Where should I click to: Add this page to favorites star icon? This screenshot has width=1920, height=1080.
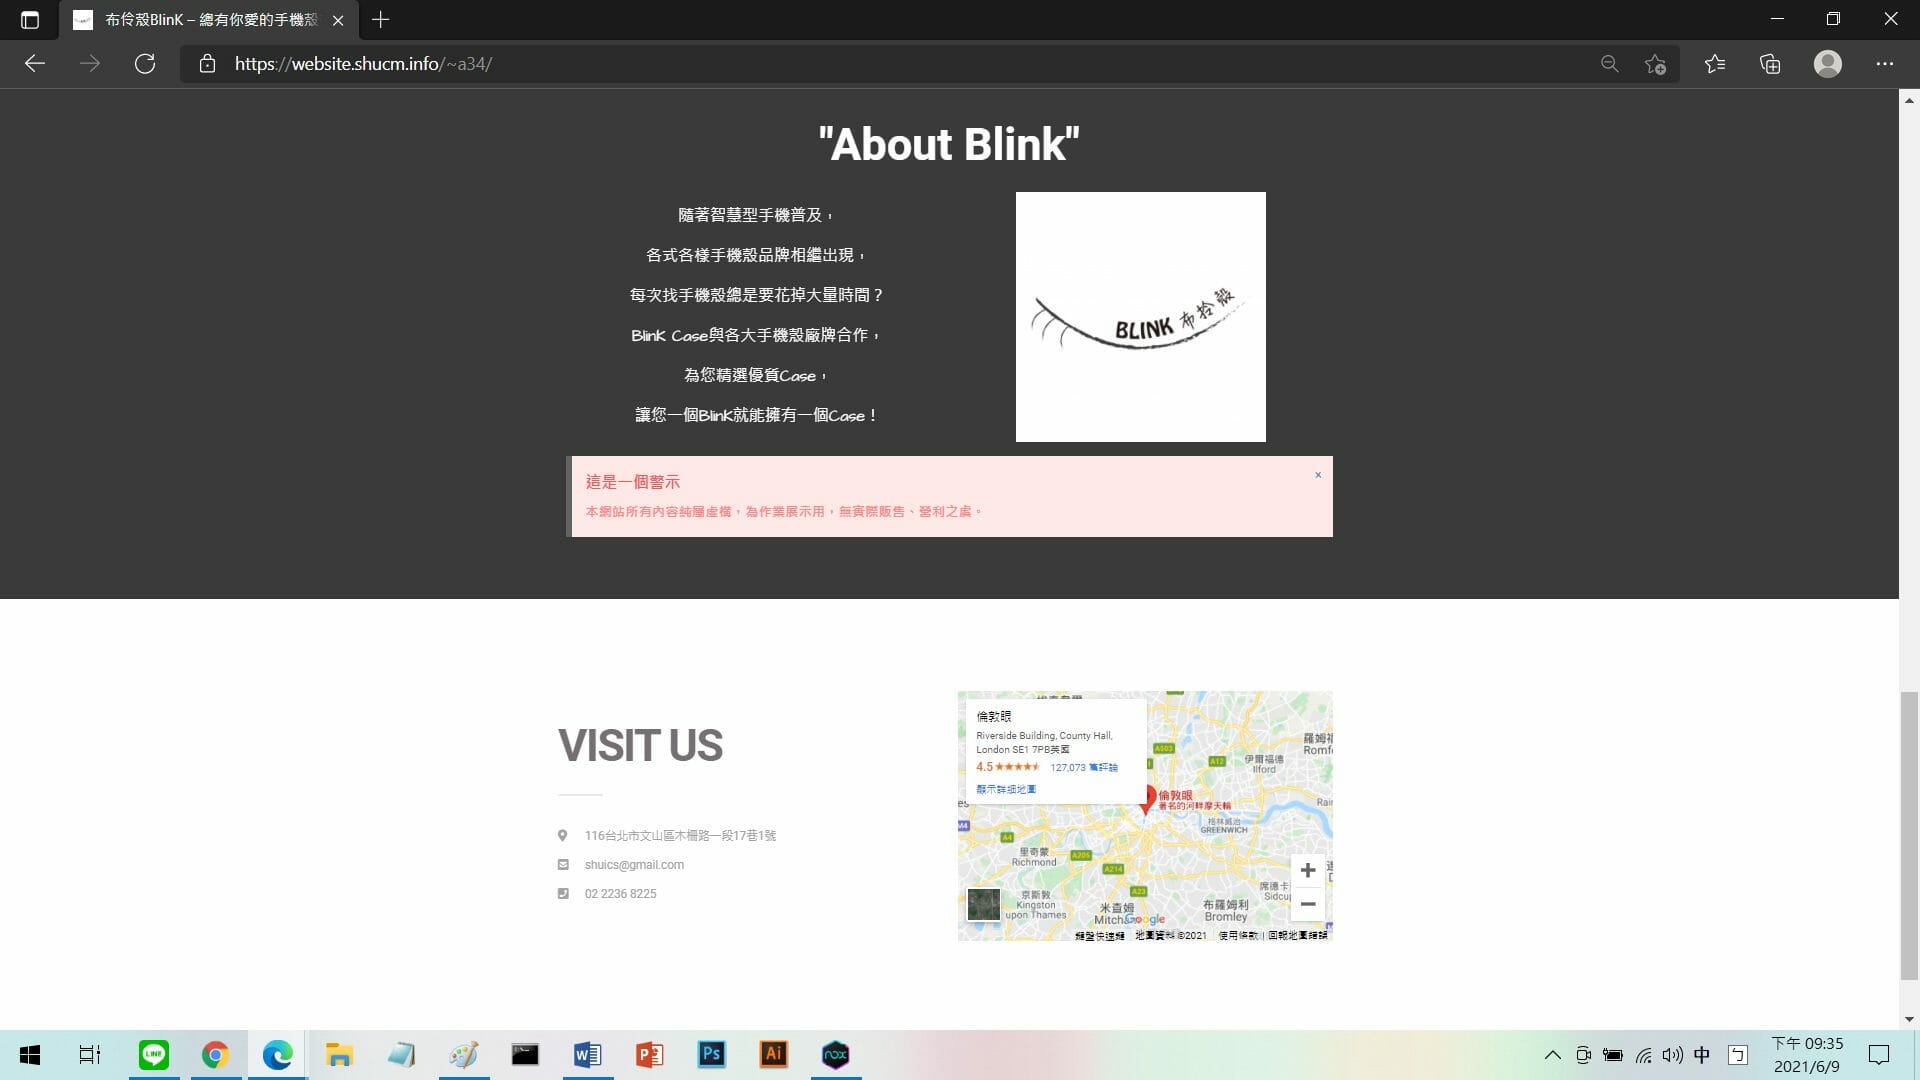(1655, 64)
